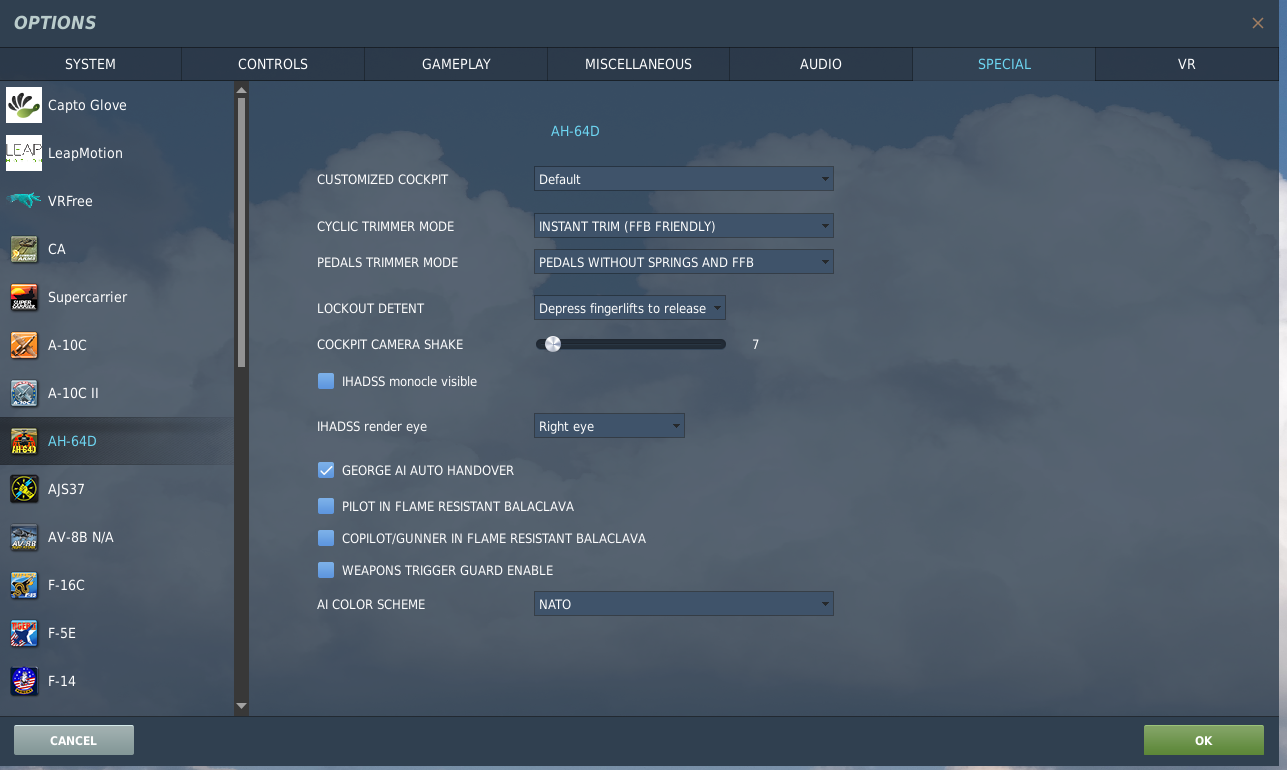Open the CYCLIC TRIMMER MODE dropdown

[x=684, y=226]
